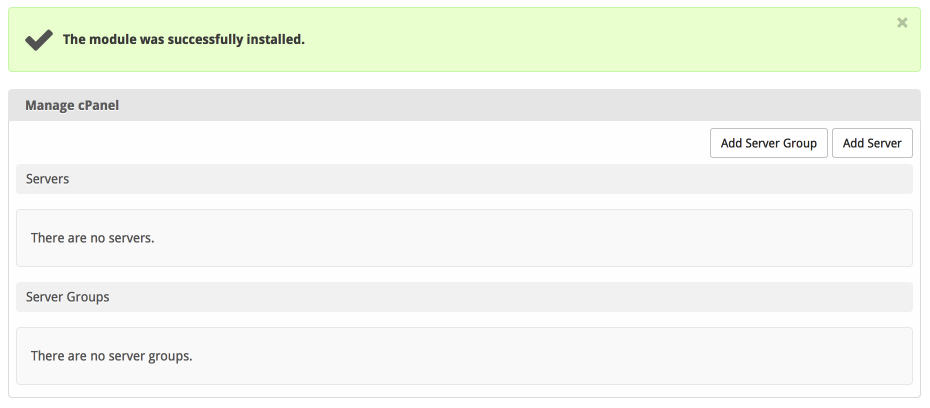Click the word 'groups' in the empty groups message
This screenshot has width=930, height=408.
[x=170, y=355]
